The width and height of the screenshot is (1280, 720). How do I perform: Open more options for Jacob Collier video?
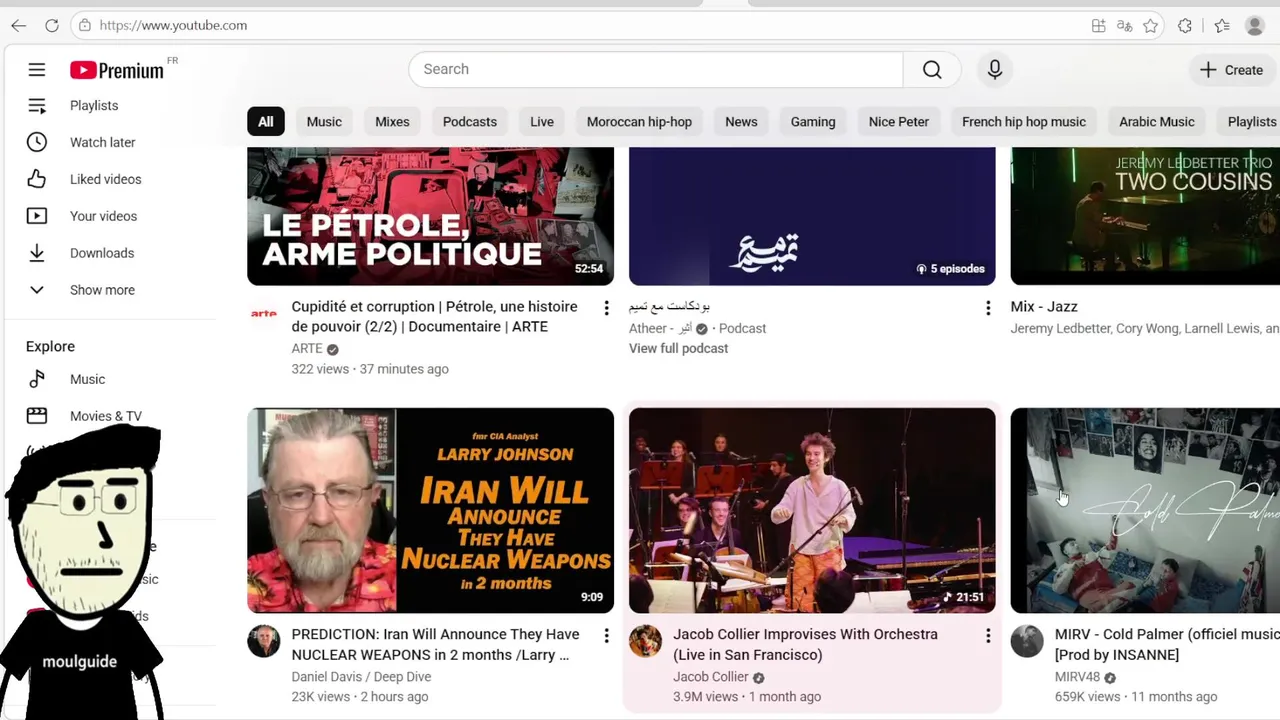tap(988, 636)
